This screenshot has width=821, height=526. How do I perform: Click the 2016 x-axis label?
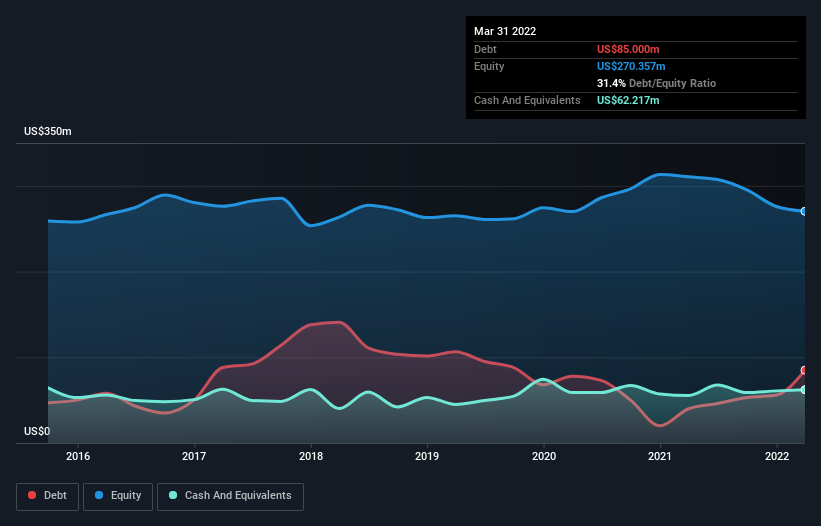tap(78, 456)
